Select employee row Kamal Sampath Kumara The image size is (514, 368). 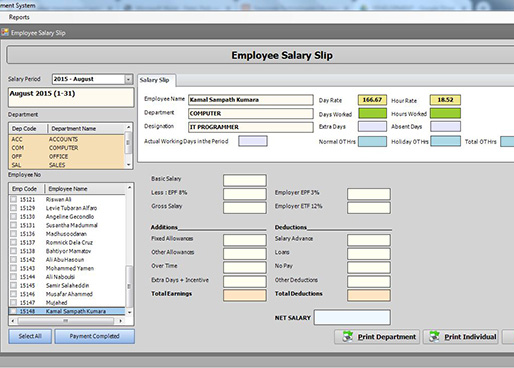click(67, 311)
